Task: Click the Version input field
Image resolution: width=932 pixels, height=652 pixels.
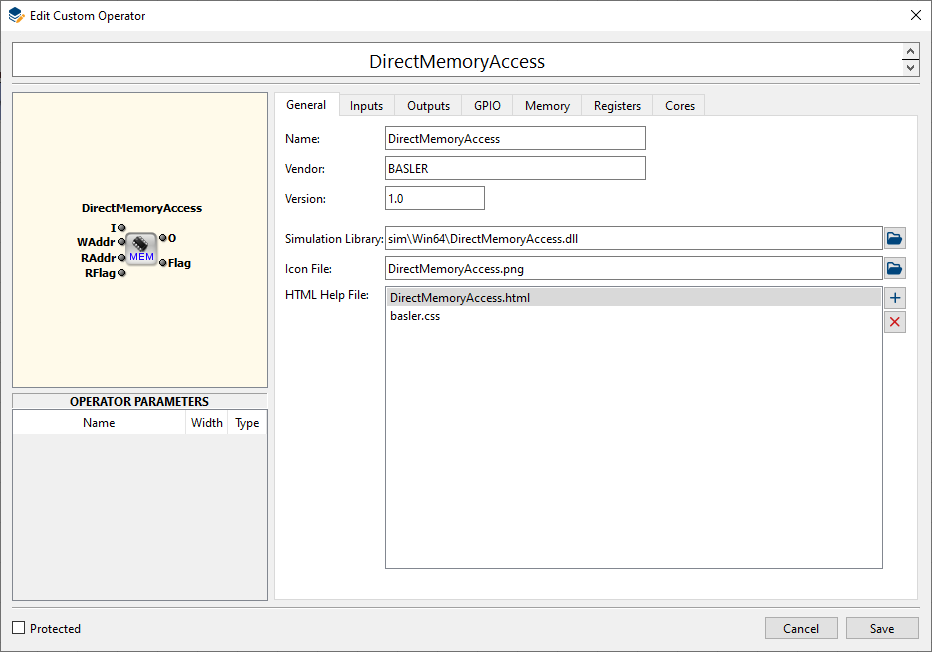Action: point(434,198)
